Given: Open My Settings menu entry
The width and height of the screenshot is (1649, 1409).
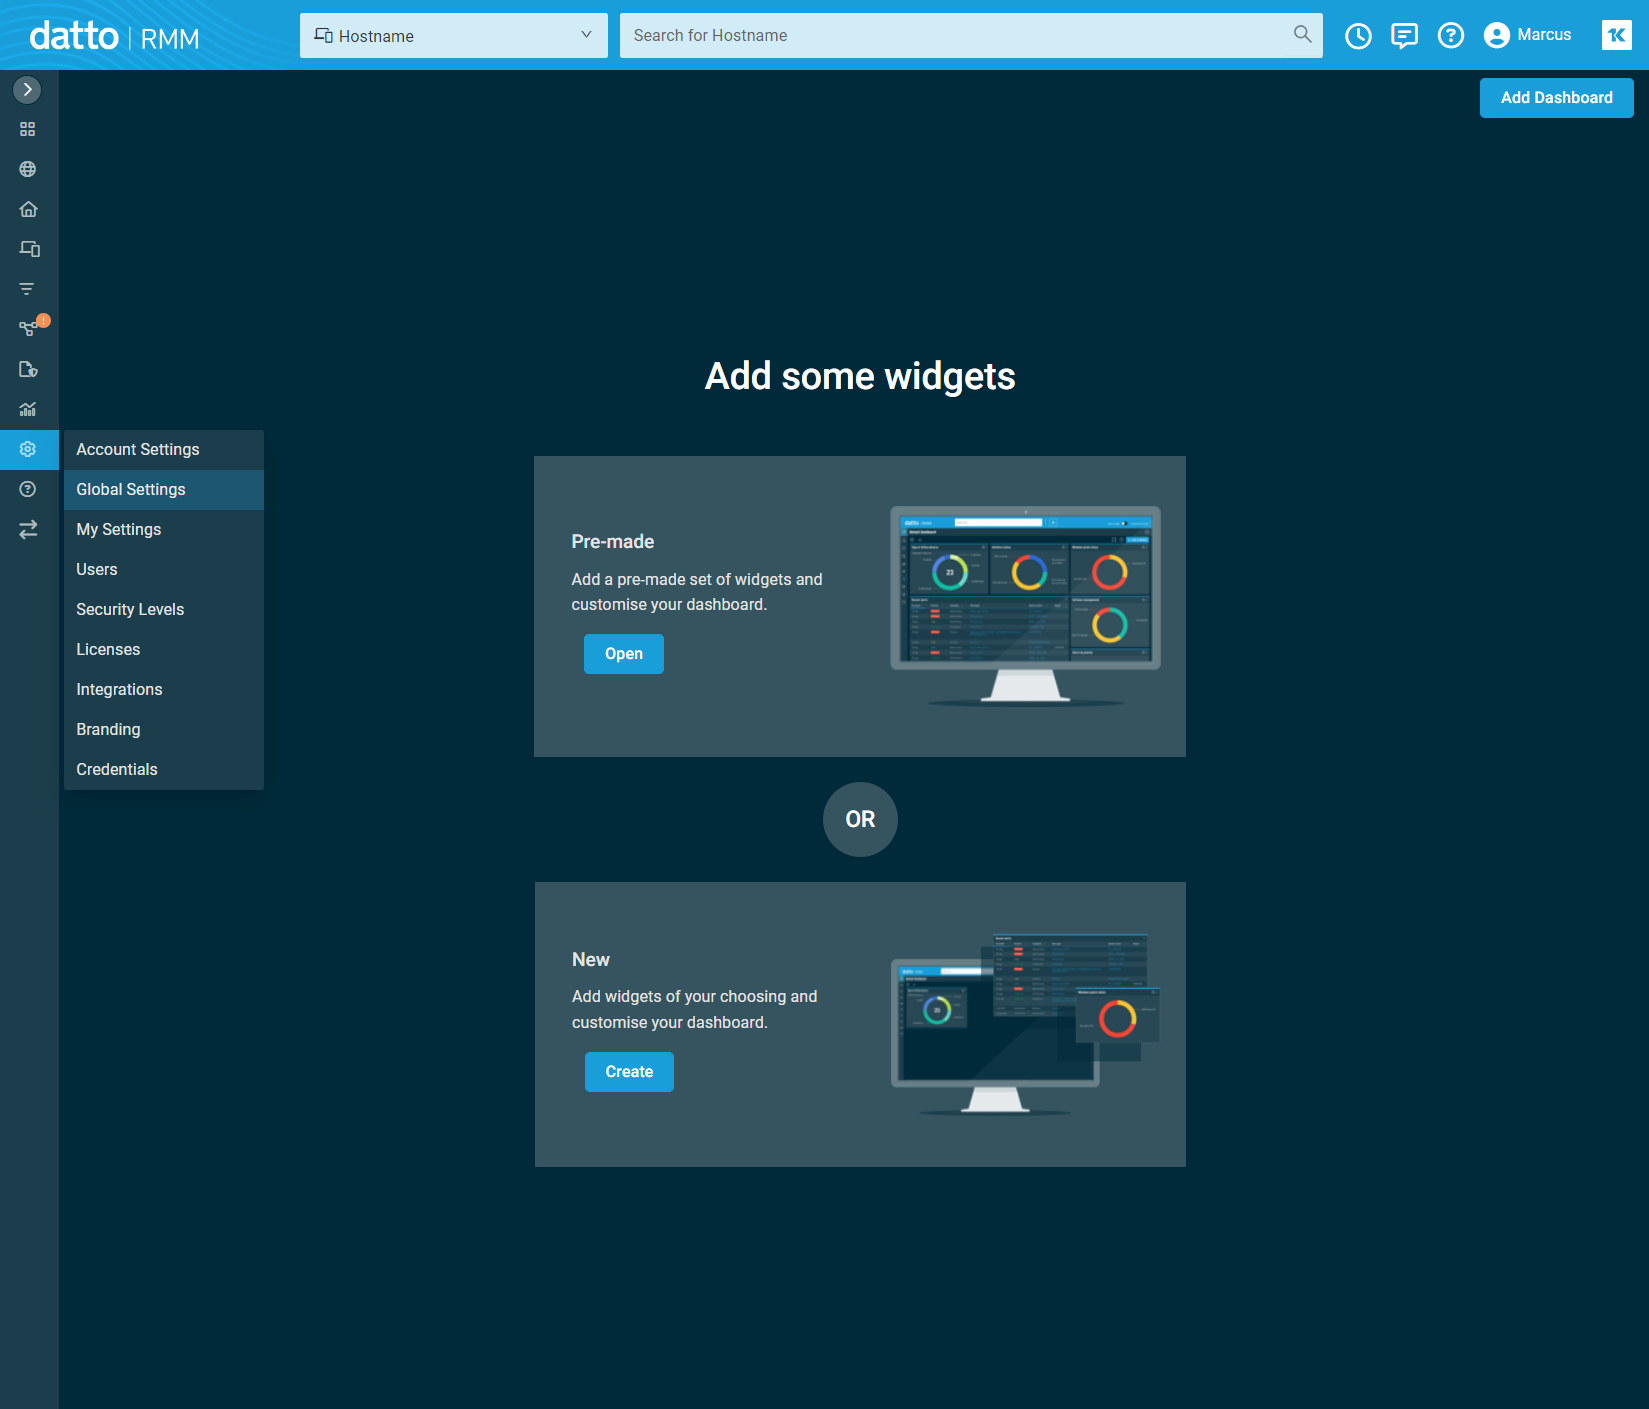Looking at the screenshot, I should (x=164, y=530).
